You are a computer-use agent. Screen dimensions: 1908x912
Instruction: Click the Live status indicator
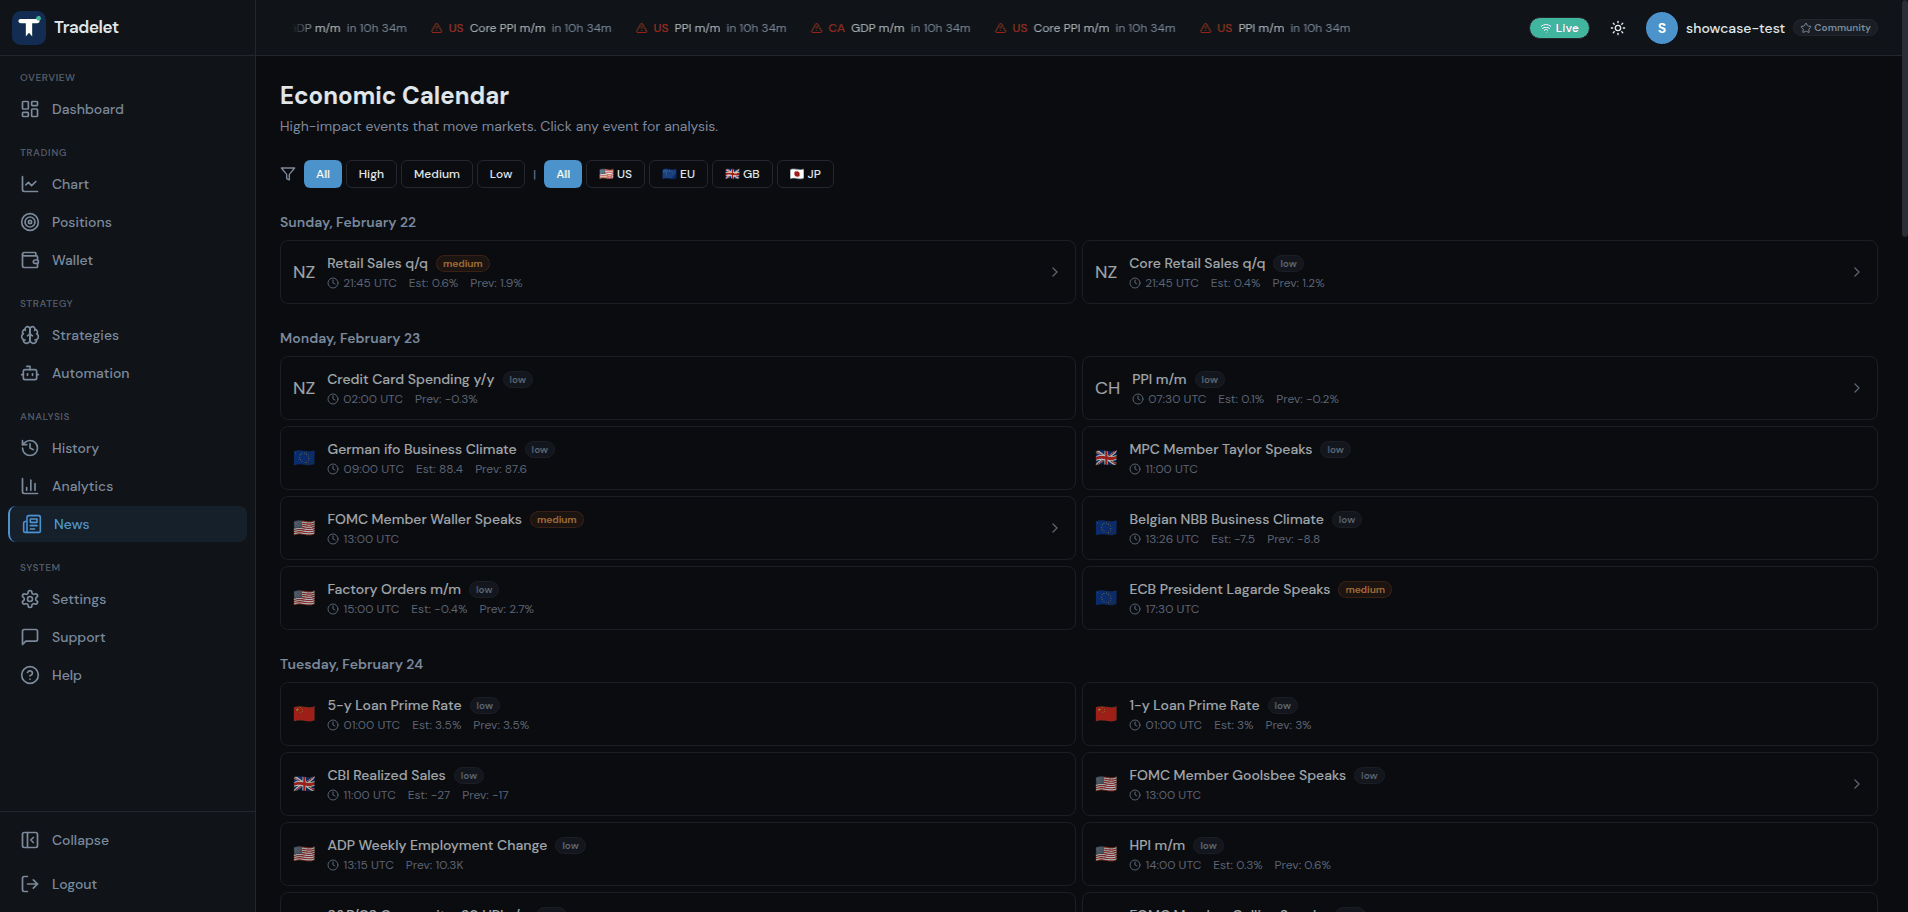(x=1559, y=28)
